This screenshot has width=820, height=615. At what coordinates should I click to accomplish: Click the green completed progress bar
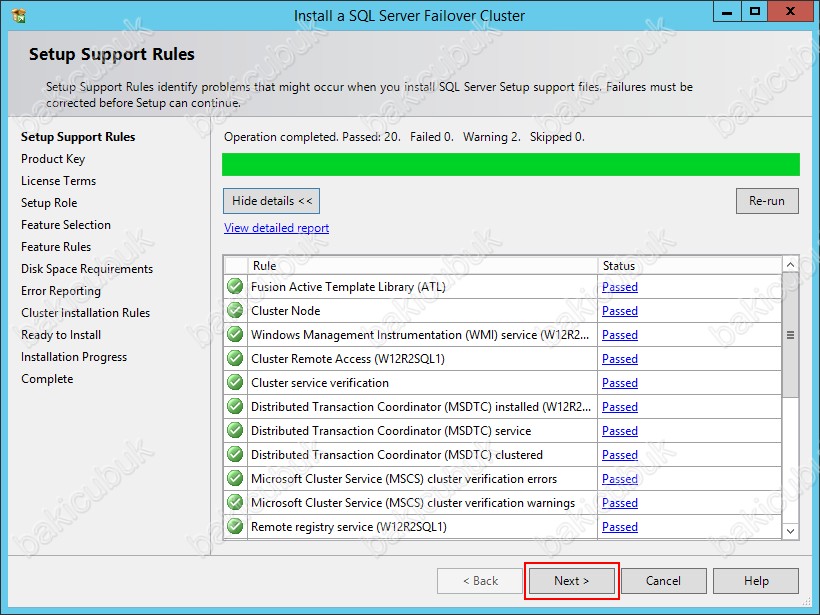510,164
